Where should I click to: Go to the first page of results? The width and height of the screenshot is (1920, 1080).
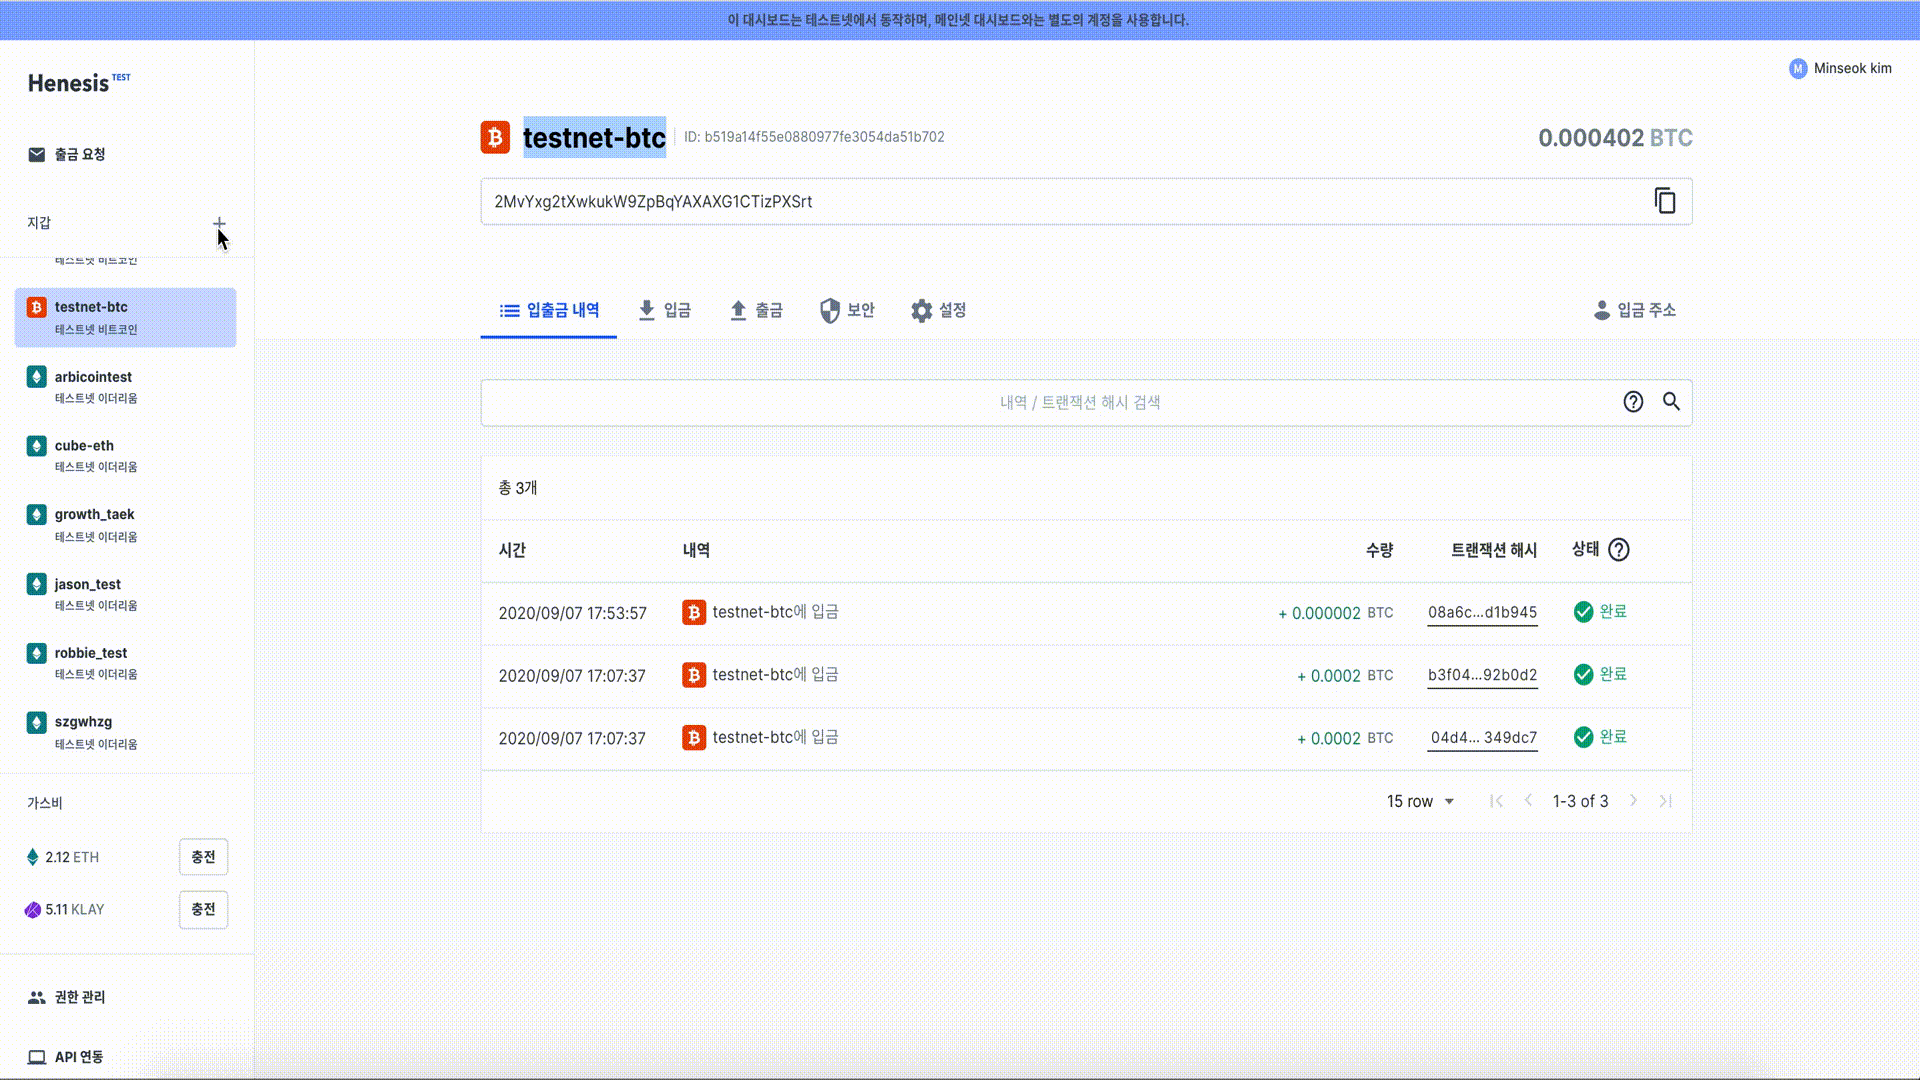(1496, 801)
